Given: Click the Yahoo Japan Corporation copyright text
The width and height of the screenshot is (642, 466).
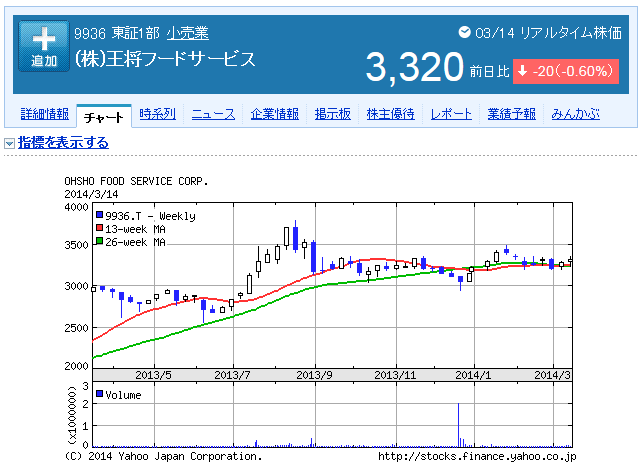Looking at the screenshot, I should coord(163,456).
